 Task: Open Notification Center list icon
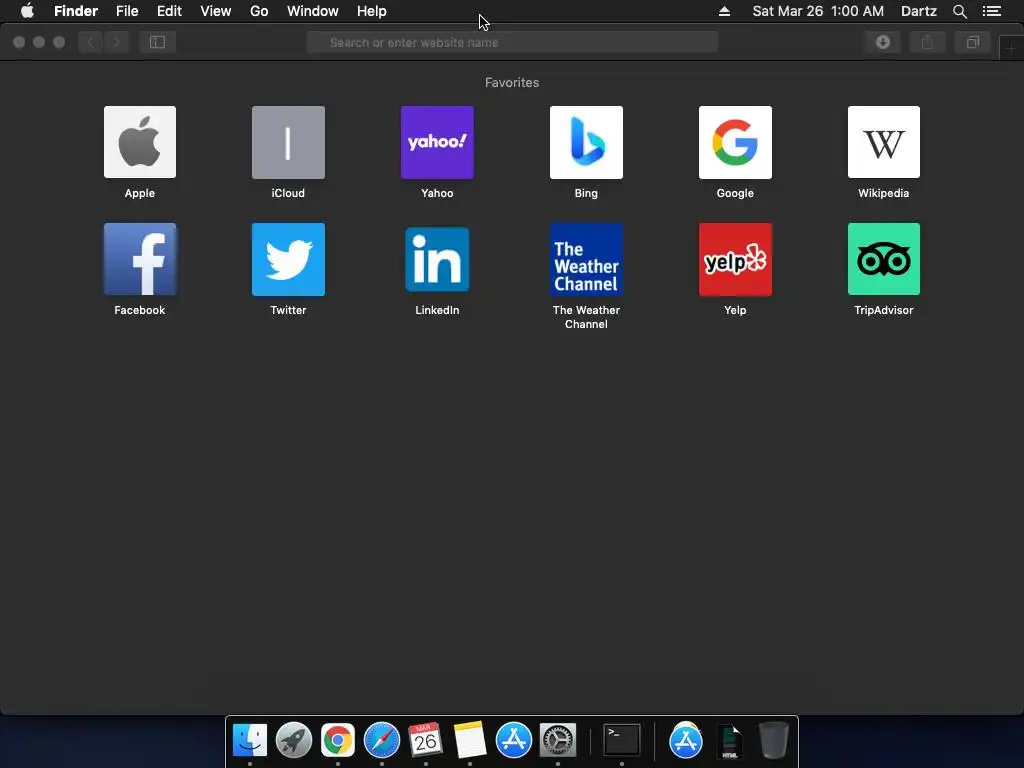click(x=992, y=11)
